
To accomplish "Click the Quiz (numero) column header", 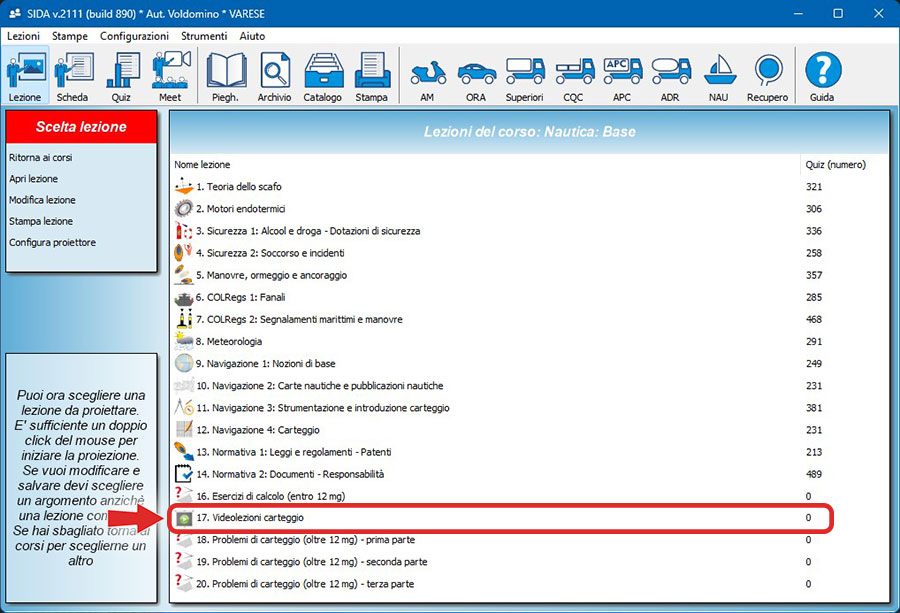I will click(x=835, y=165).
